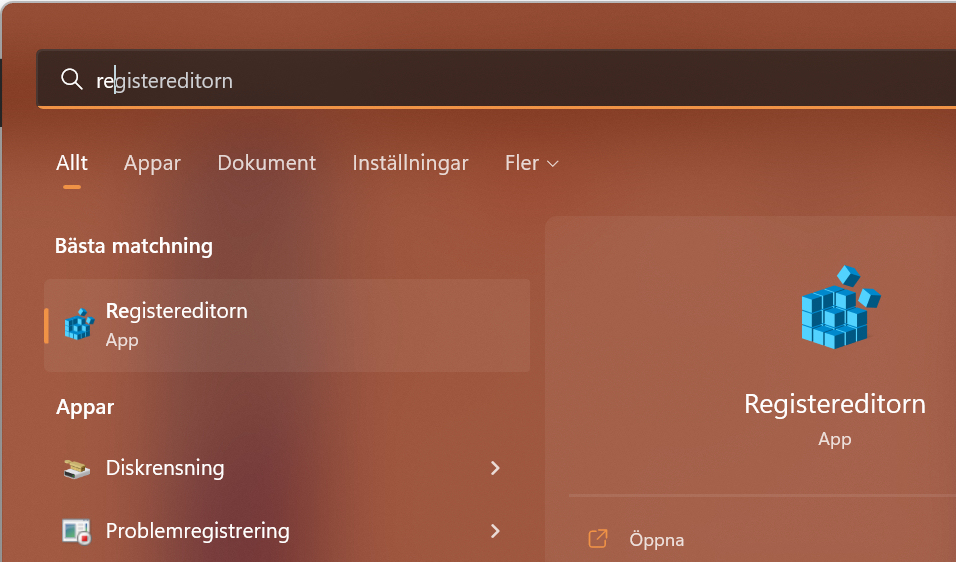Click the Appar section heading
The image size is (956, 562).
[85, 407]
